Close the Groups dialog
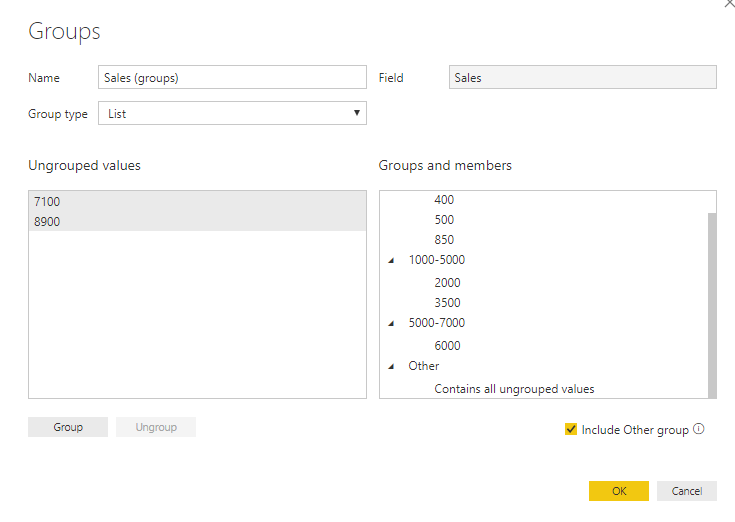 [x=729, y=3]
